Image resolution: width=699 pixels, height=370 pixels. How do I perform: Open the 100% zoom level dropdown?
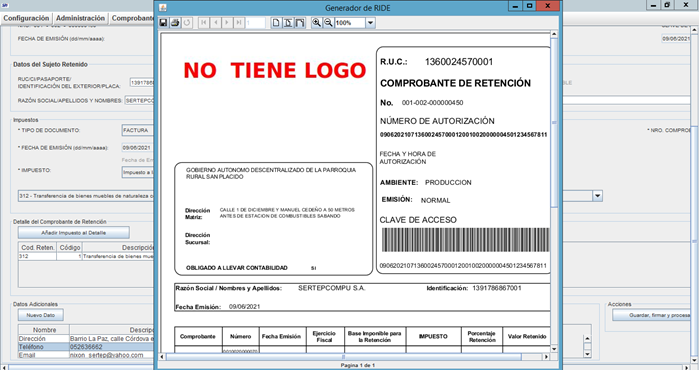370,23
